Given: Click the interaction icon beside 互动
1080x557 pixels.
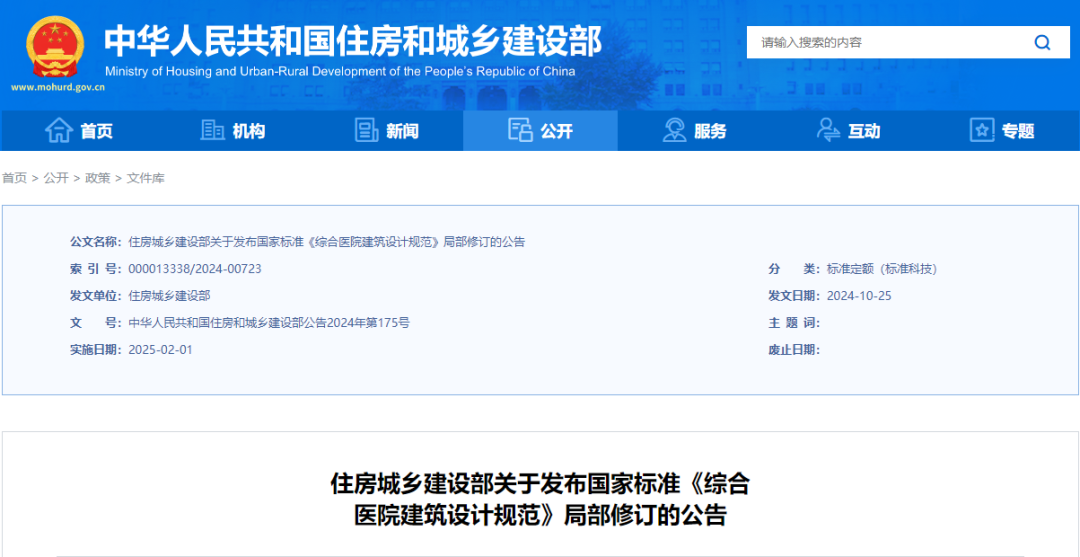Looking at the screenshot, I should pyautogui.click(x=828, y=130).
